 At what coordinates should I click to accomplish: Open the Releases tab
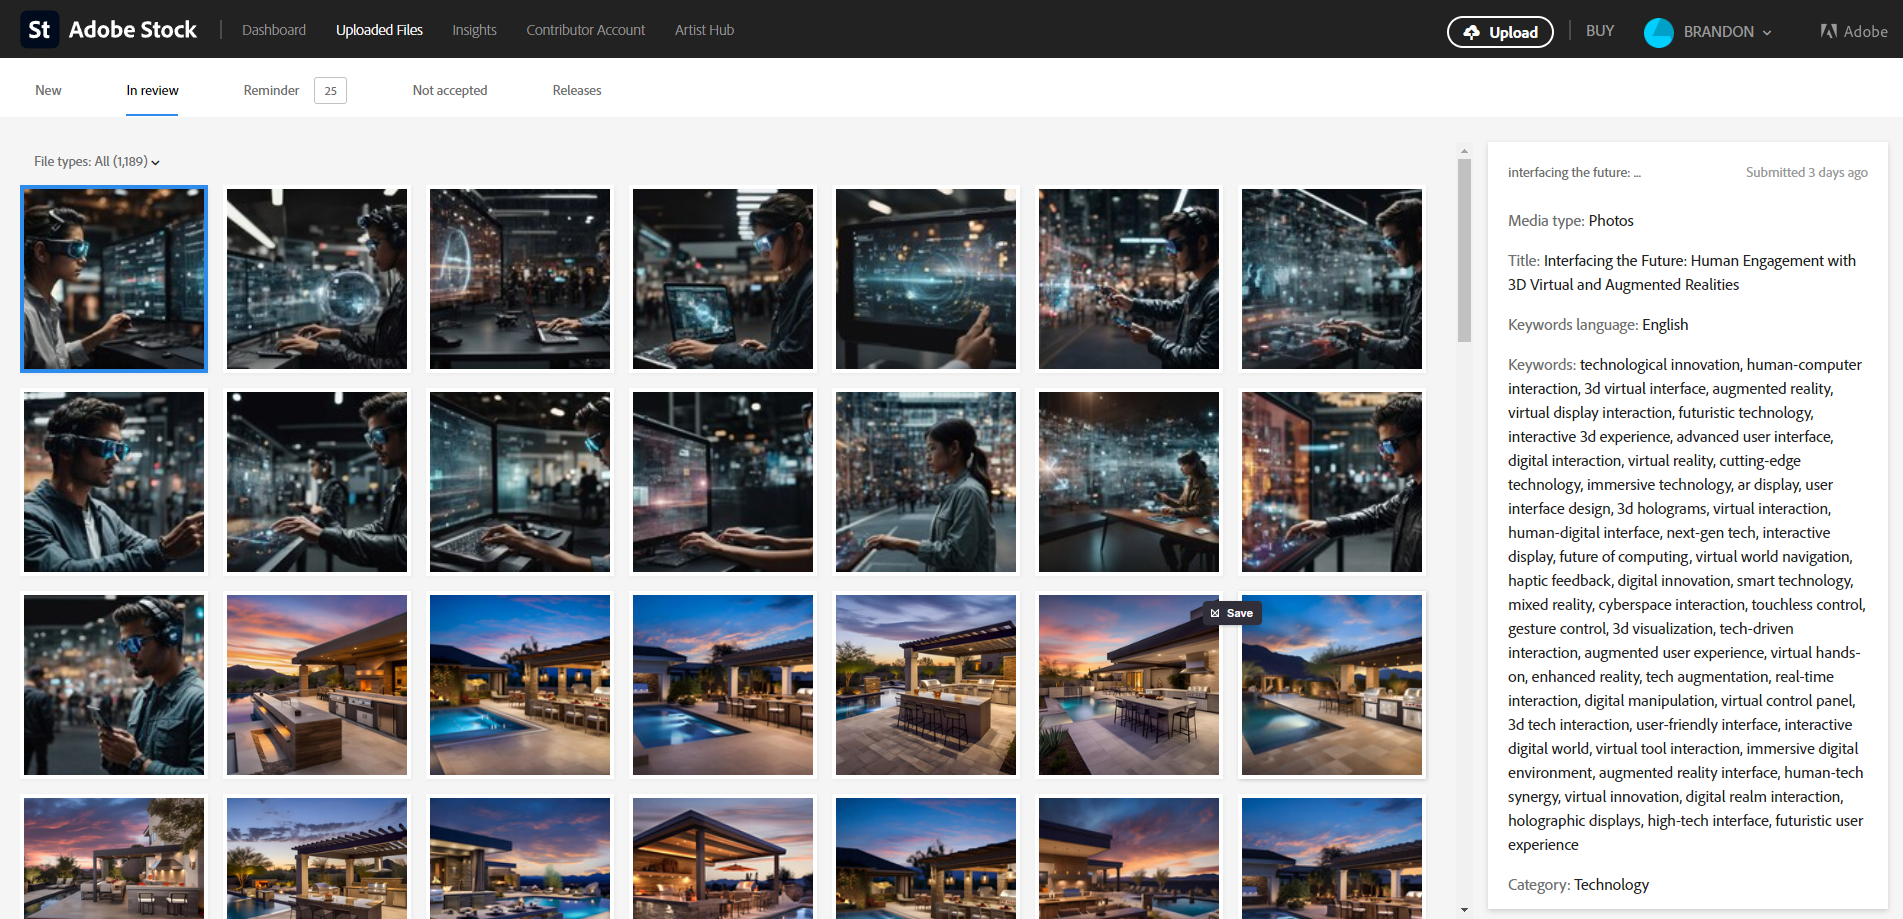577,90
